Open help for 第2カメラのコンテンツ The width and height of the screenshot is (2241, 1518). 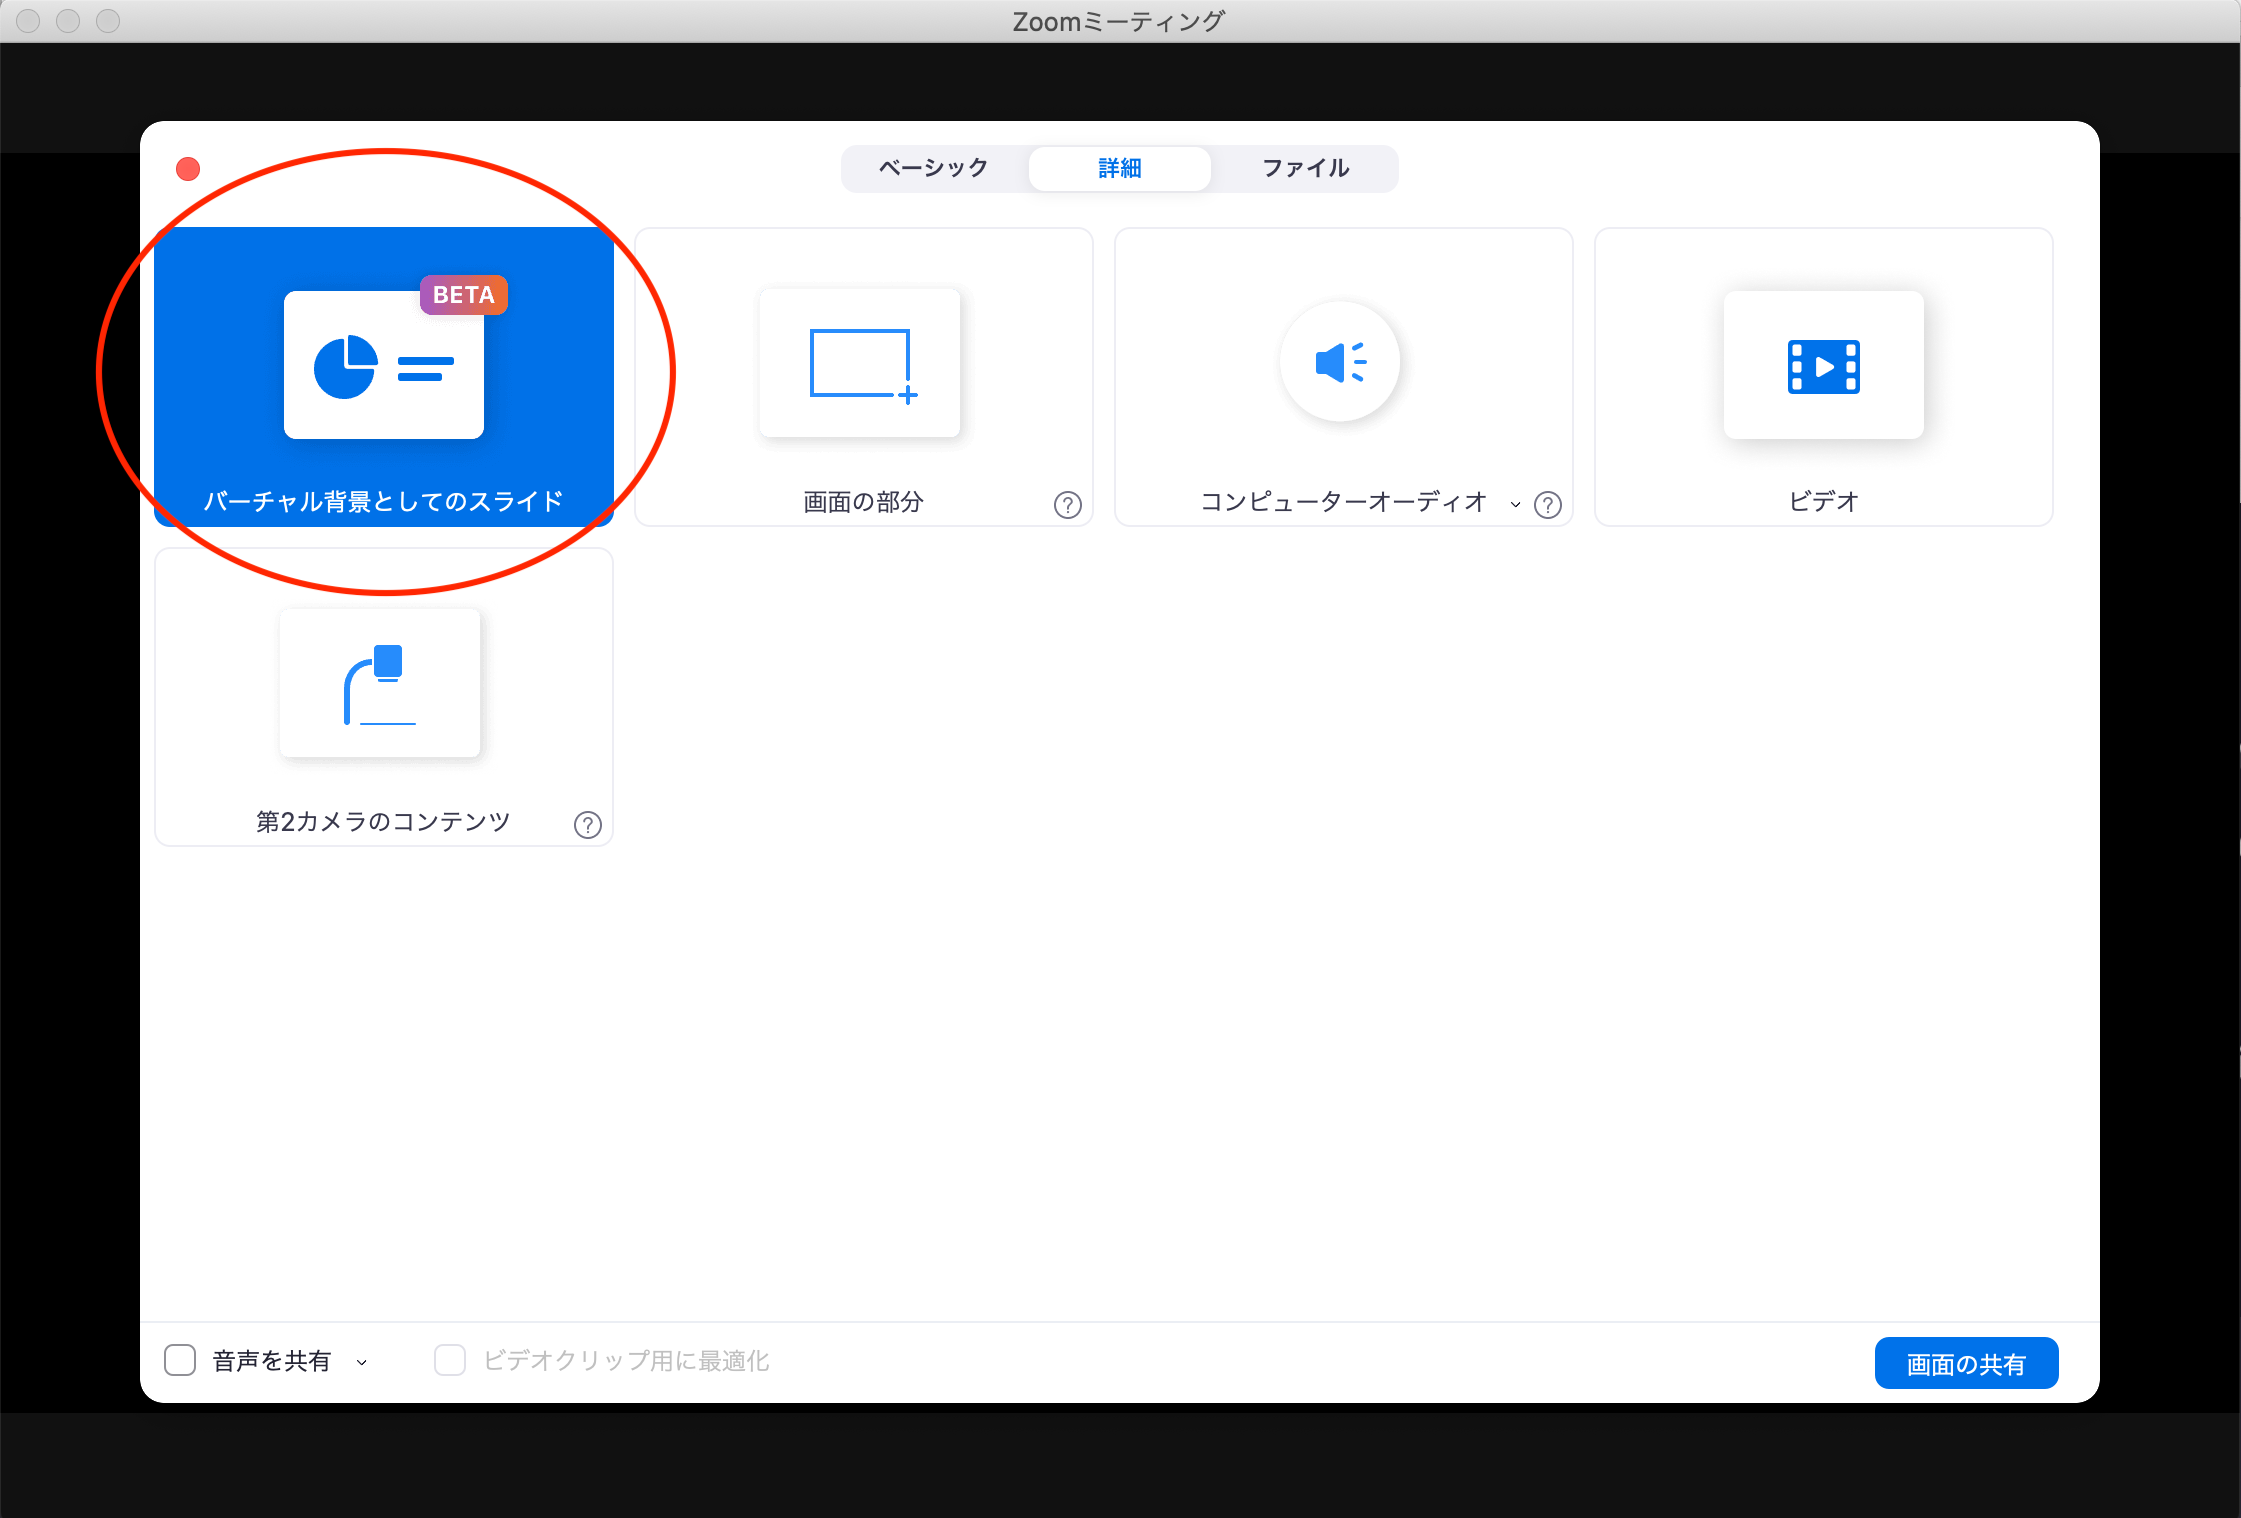click(587, 825)
